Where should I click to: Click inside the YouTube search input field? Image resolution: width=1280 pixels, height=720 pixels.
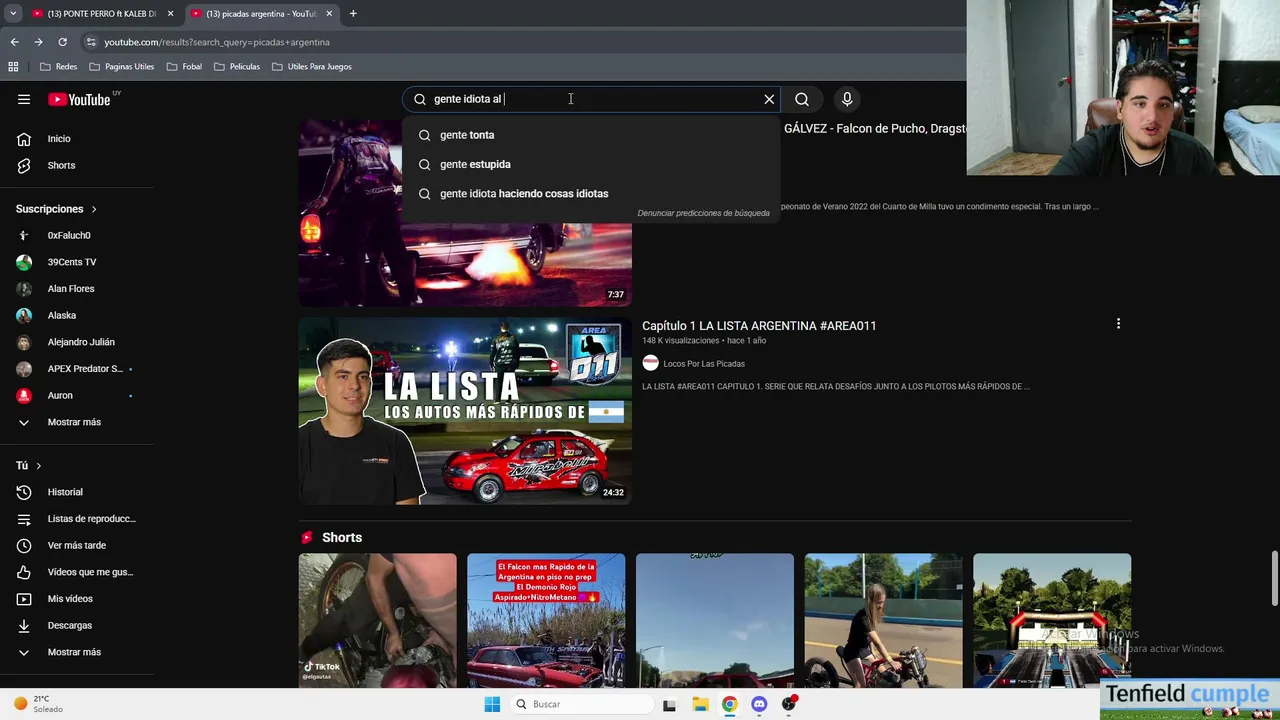point(590,99)
